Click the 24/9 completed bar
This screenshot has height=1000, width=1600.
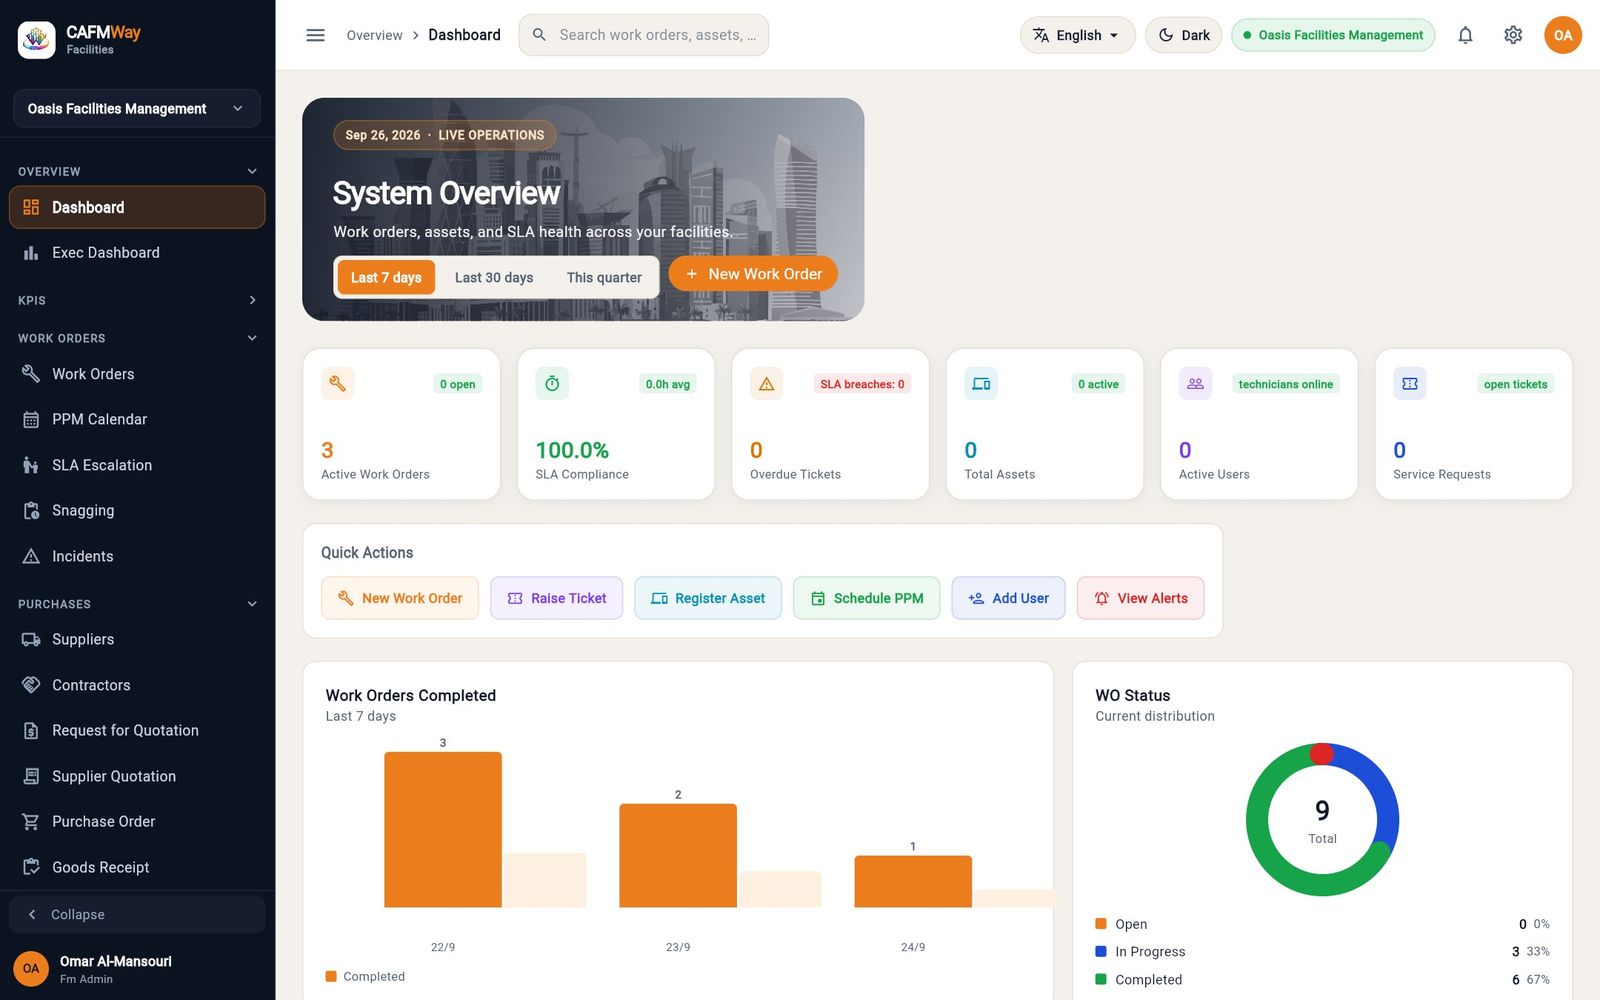point(913,882)
